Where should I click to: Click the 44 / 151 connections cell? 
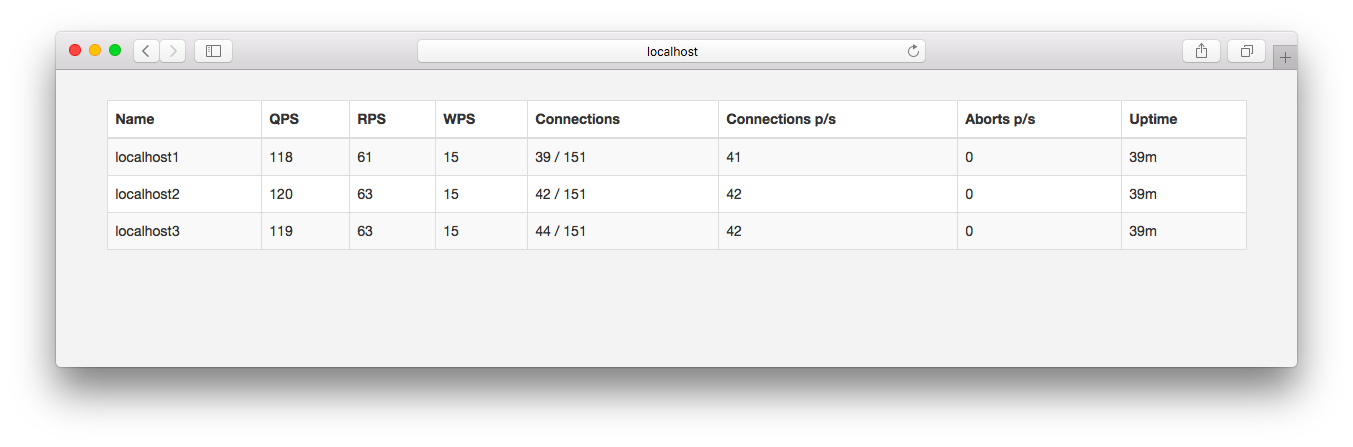click(561, 231)
